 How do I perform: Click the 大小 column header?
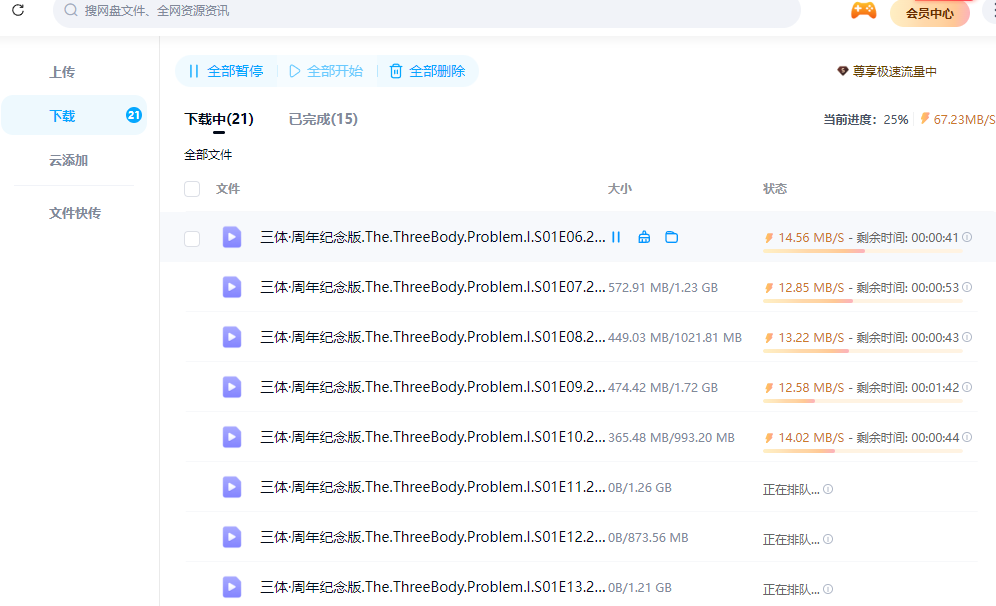click(619, 189)
